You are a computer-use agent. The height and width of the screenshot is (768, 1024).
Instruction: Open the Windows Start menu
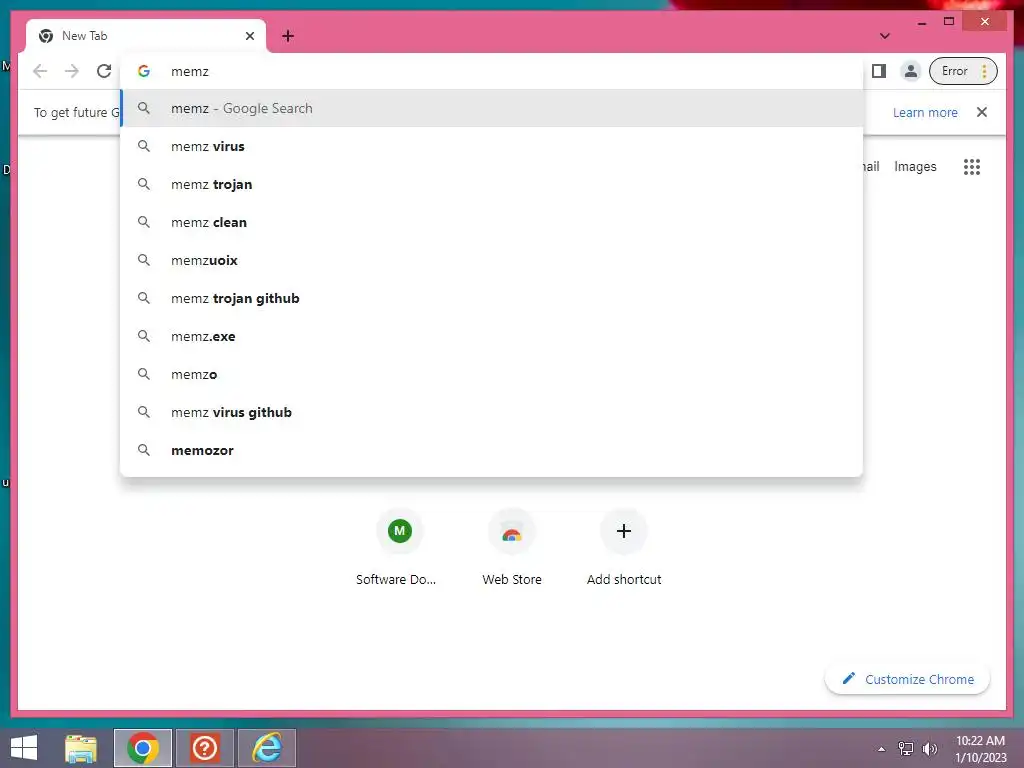[24, 748]
